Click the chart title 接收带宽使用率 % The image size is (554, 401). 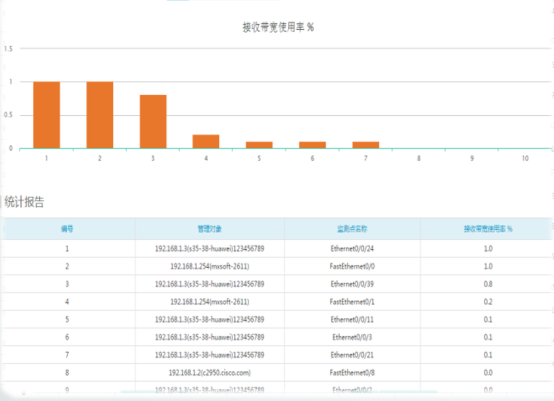point(278,27)
